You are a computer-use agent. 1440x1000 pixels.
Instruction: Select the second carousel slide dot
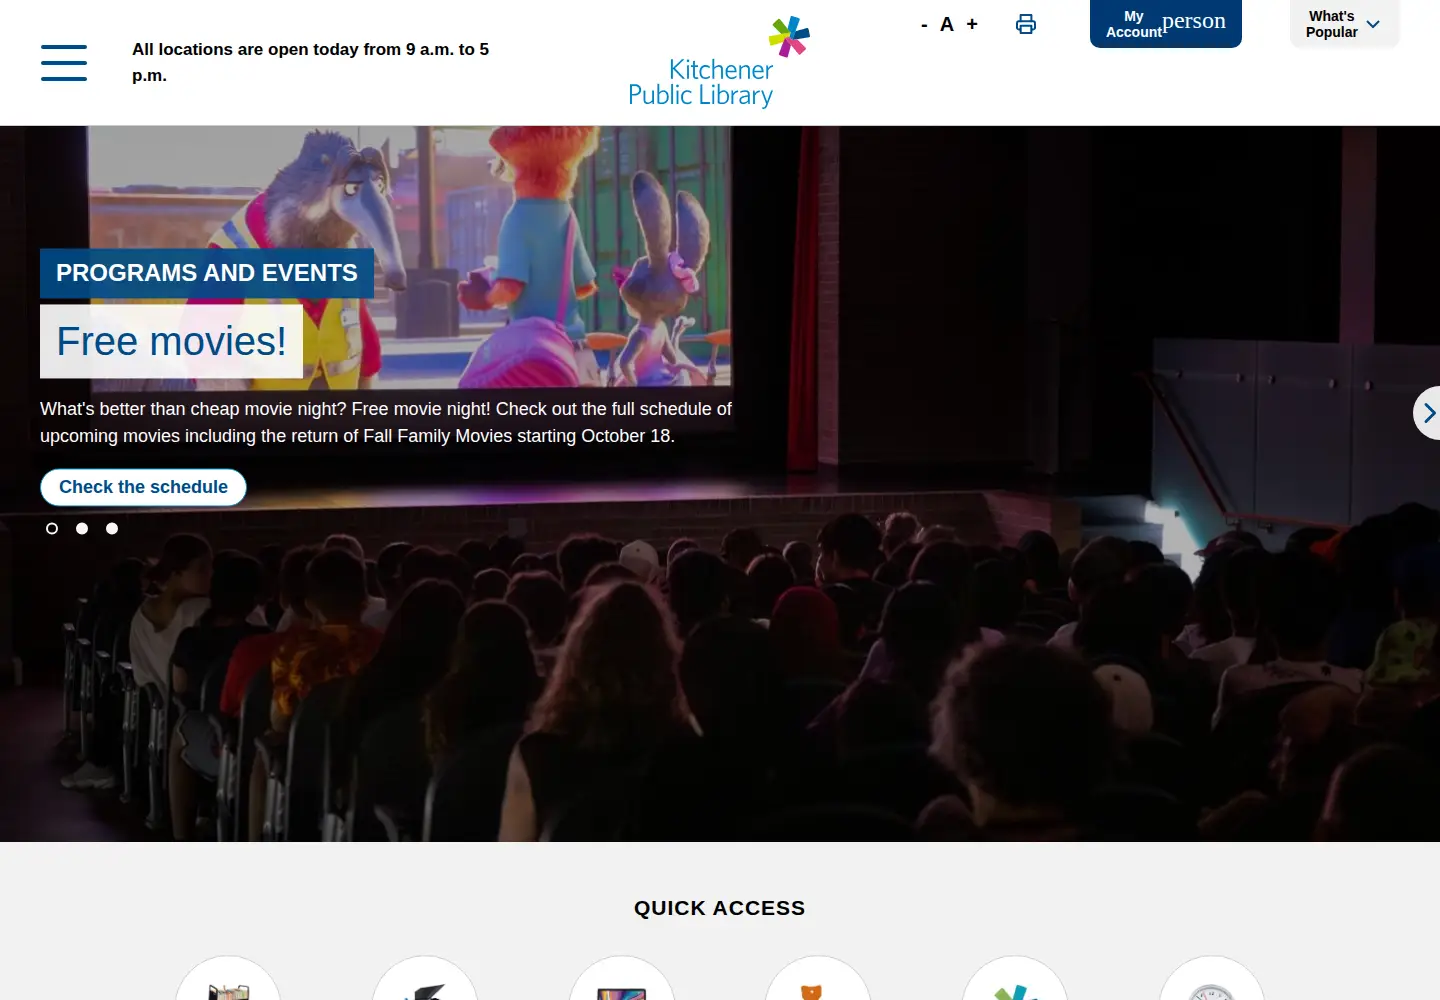82,528
